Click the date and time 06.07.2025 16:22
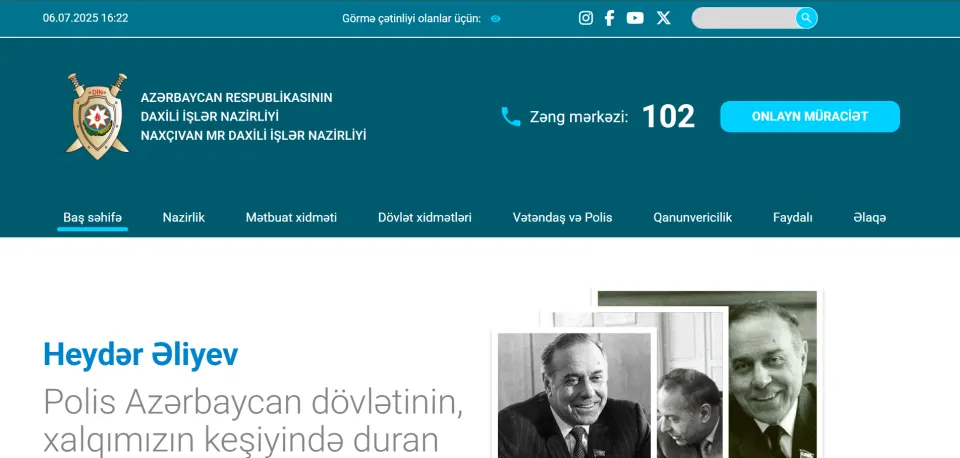 pyautogui.click(x=86, y=18)
